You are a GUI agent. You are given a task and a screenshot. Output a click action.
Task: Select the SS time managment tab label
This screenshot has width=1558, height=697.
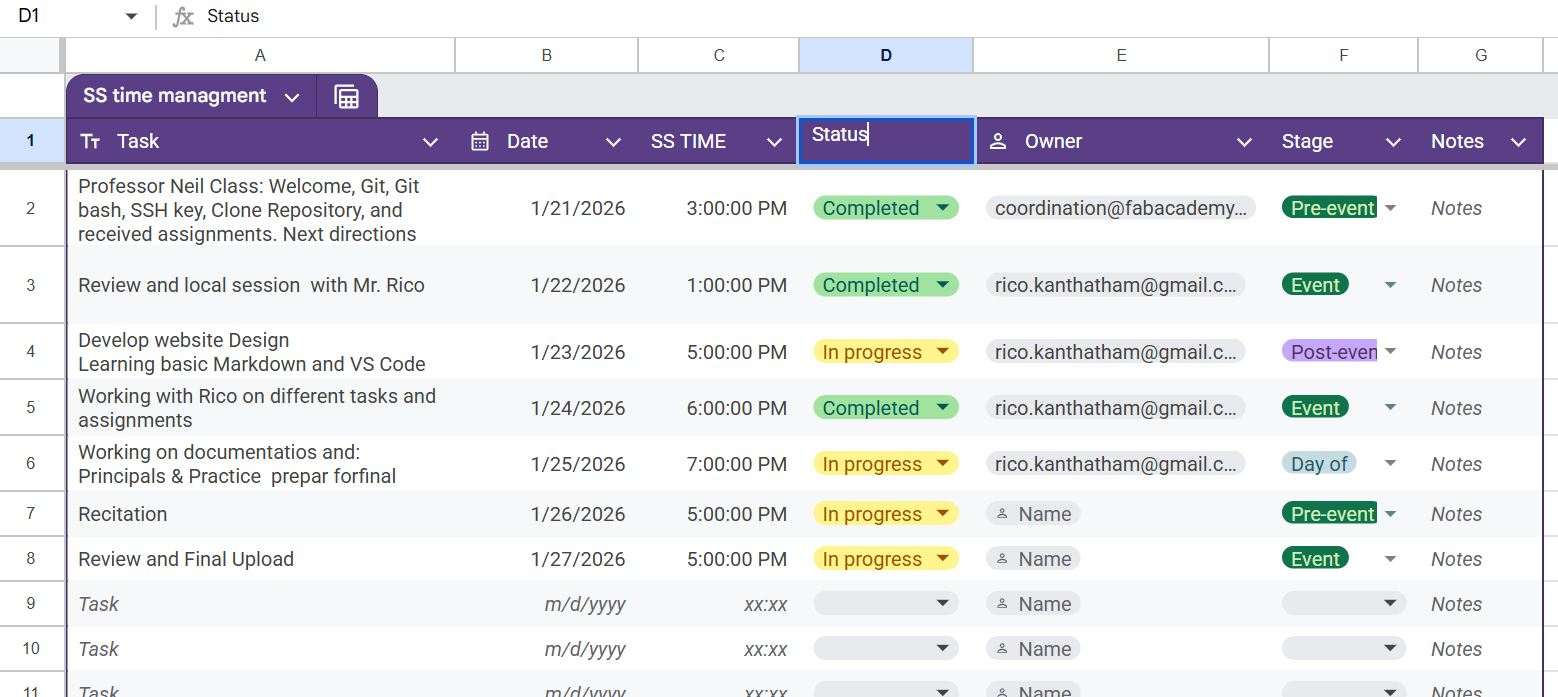coord(174,96)
